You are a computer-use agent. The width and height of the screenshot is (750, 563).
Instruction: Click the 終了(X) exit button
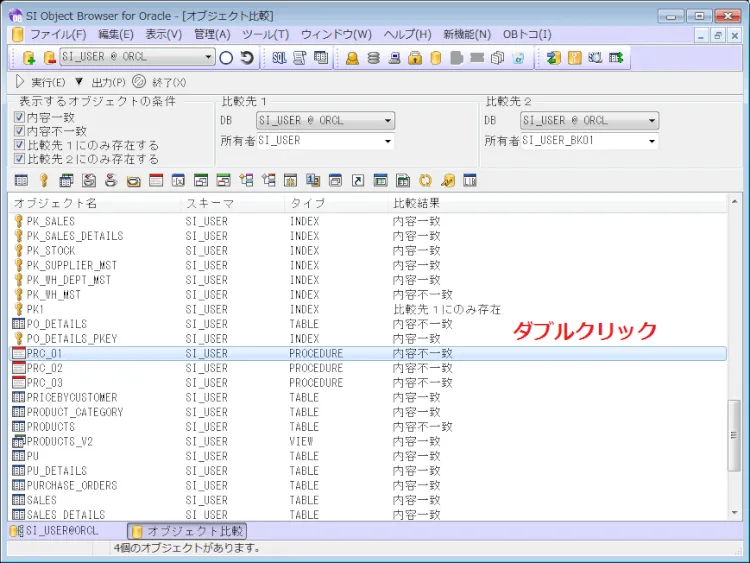point(159,82)
